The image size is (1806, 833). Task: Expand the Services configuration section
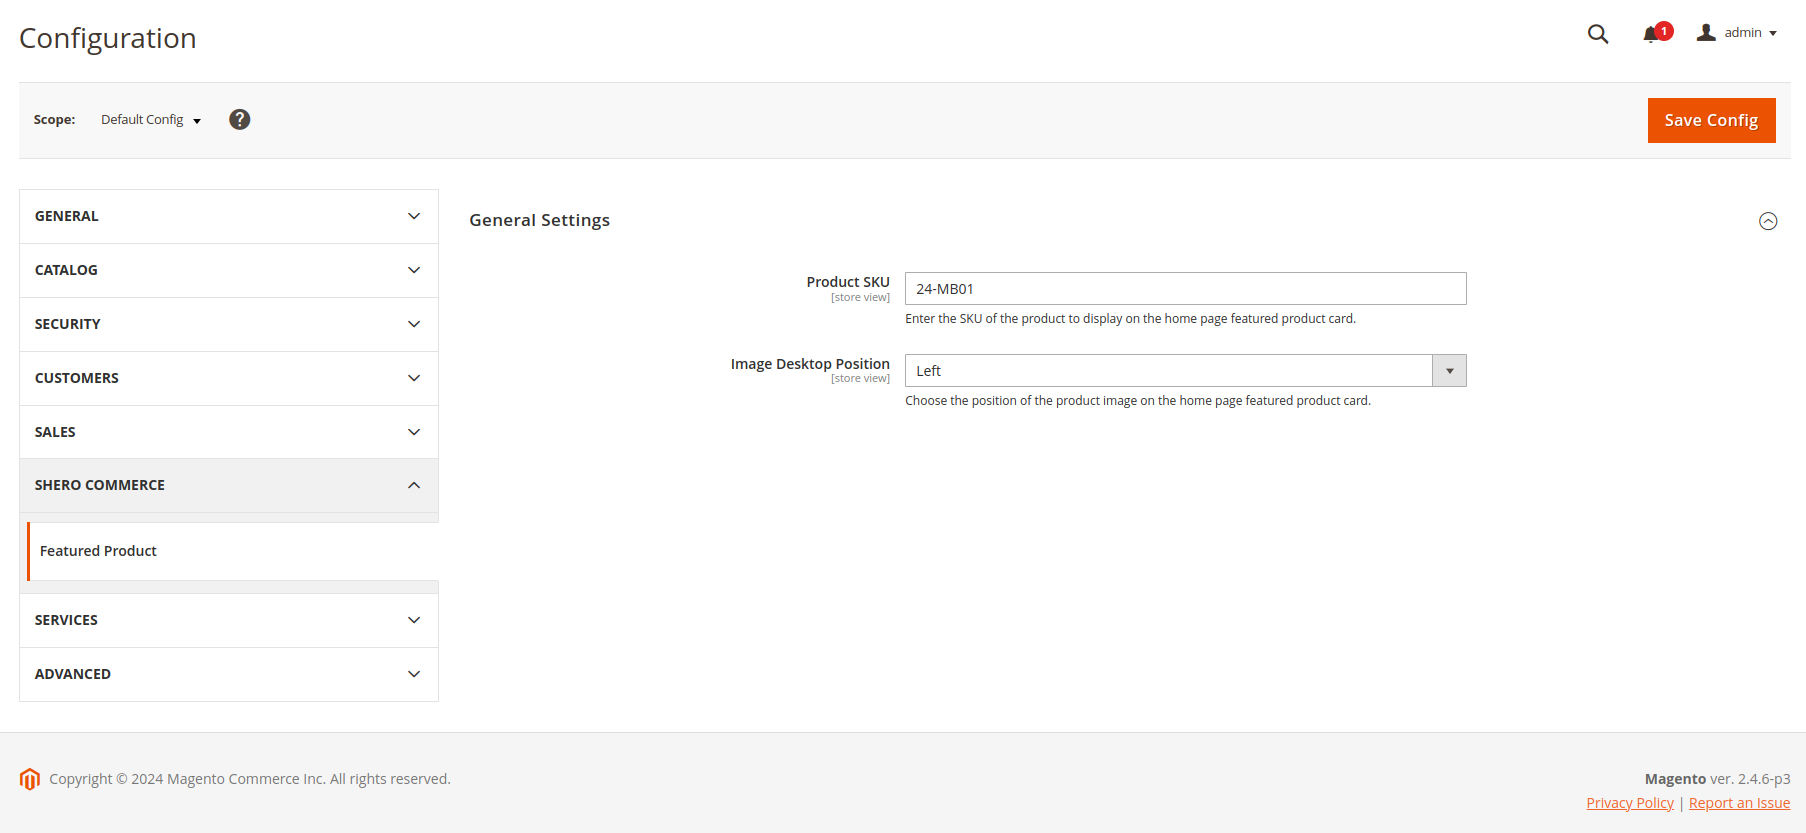click(228, 620)
